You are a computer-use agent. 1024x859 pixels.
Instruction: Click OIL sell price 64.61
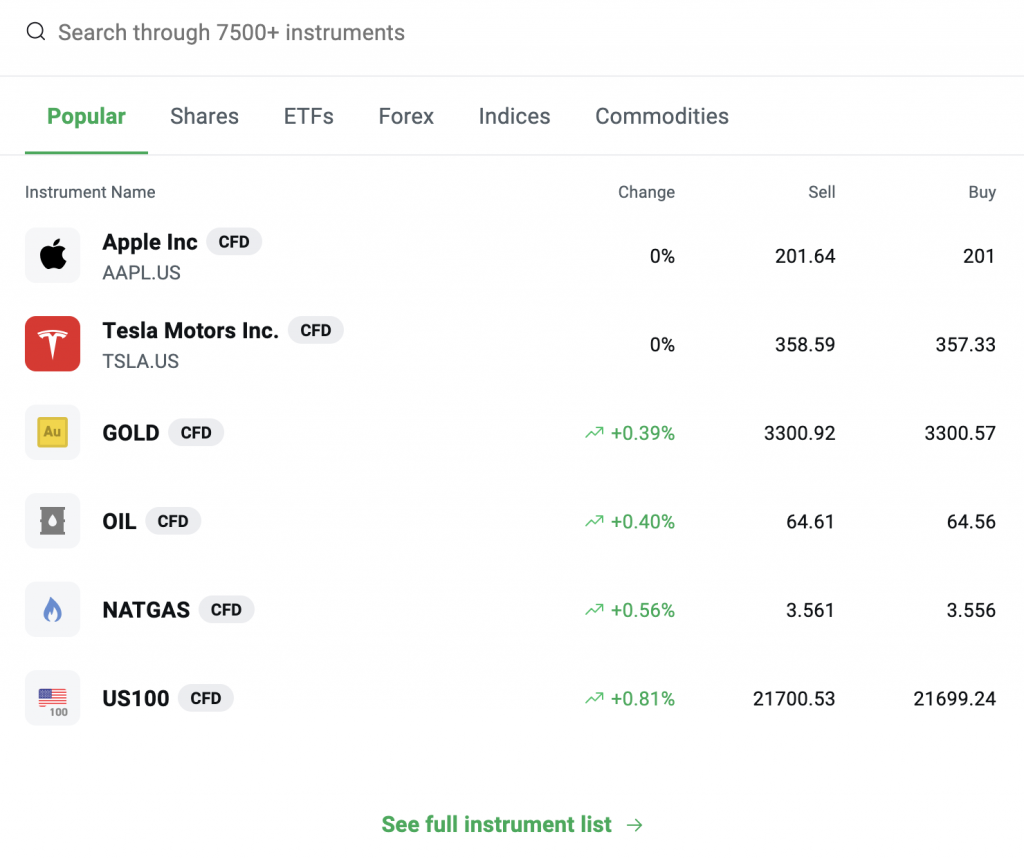(810, 521)
